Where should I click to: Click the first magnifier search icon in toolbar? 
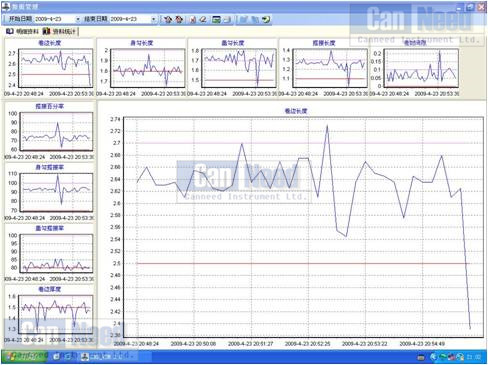tap(168, 19)
